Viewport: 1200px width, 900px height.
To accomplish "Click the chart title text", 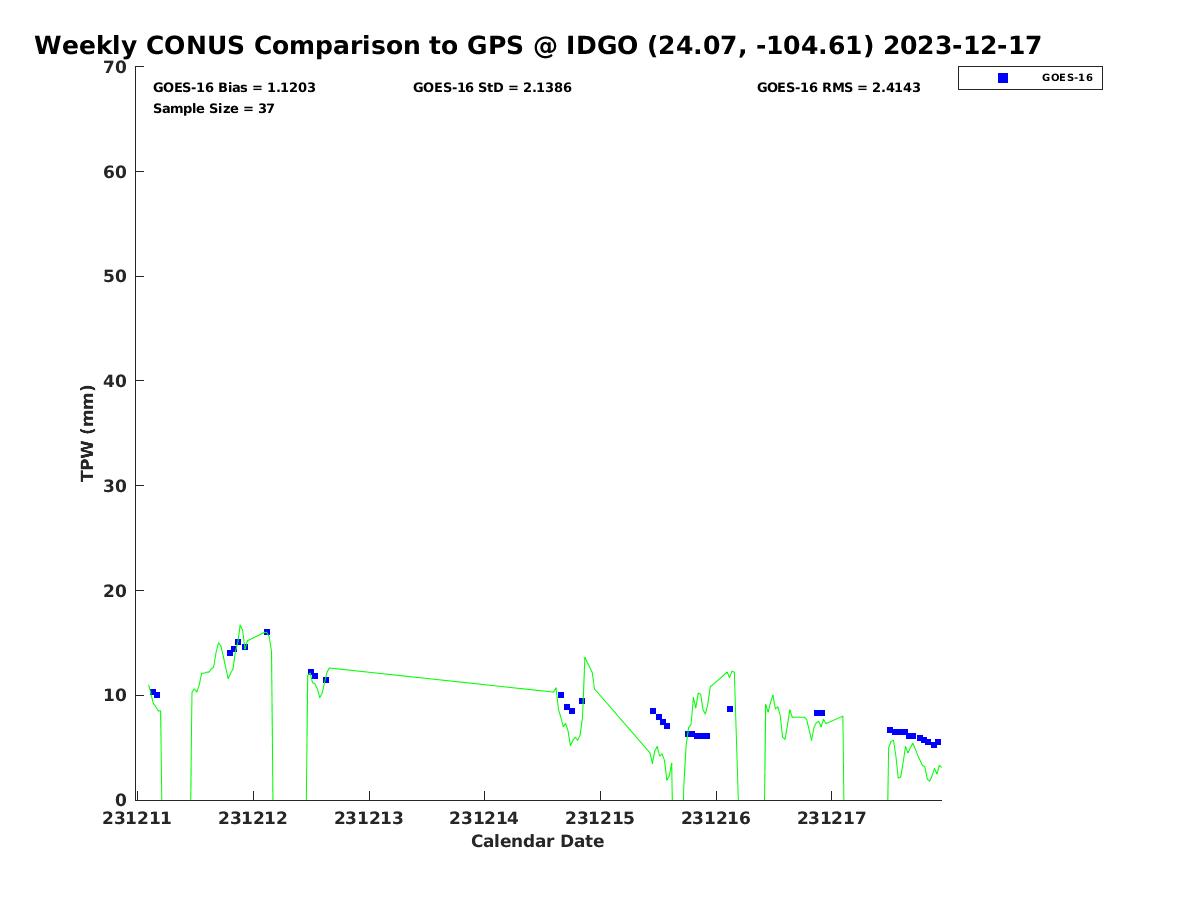I will coord(538,46).
